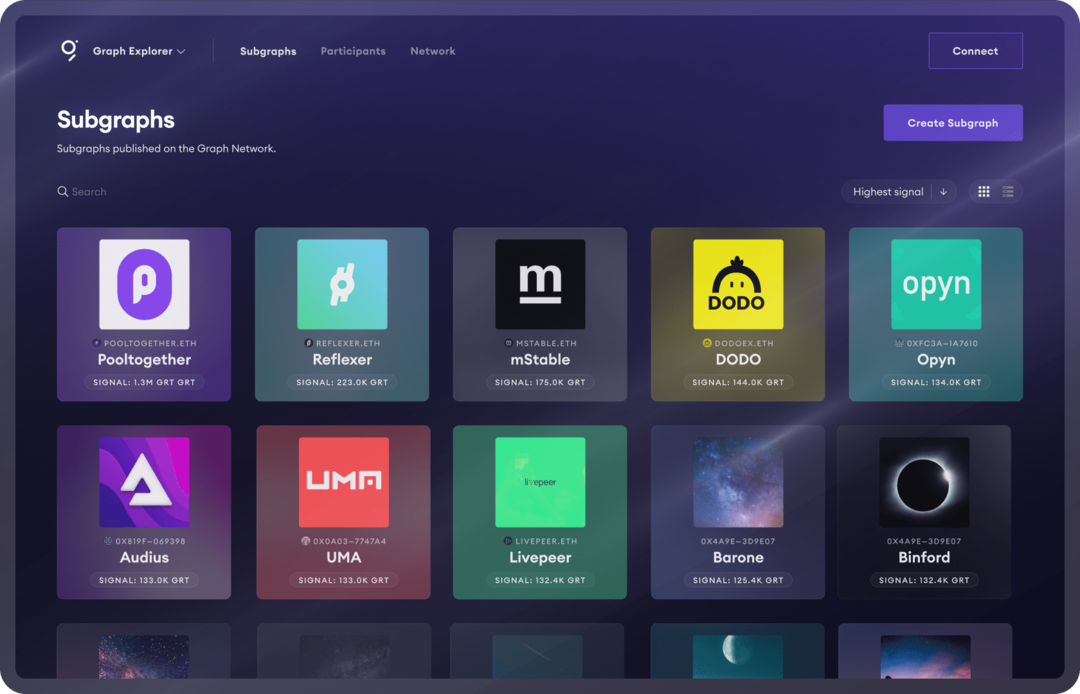
Task: Click the Binford subgraph title
Action: point(924,557)
